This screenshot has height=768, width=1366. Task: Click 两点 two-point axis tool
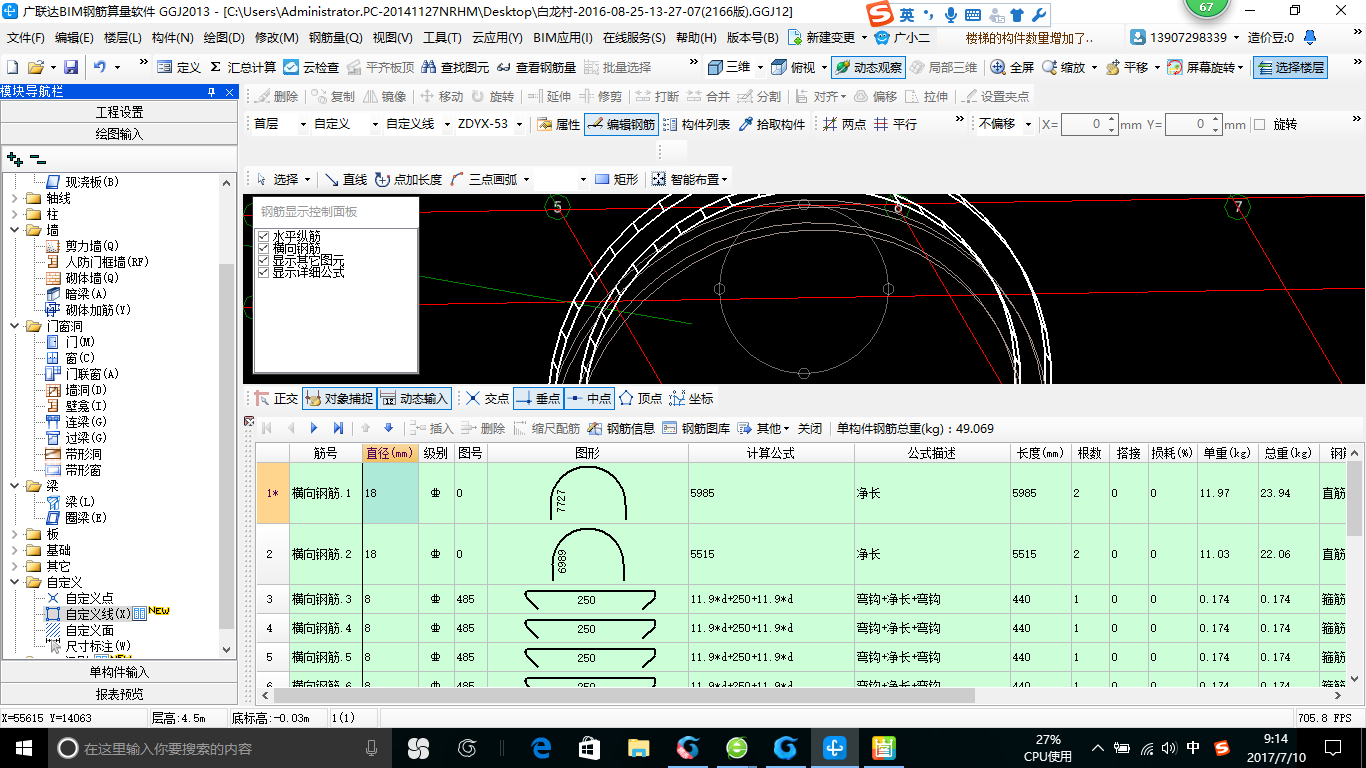tap(844, 125)
